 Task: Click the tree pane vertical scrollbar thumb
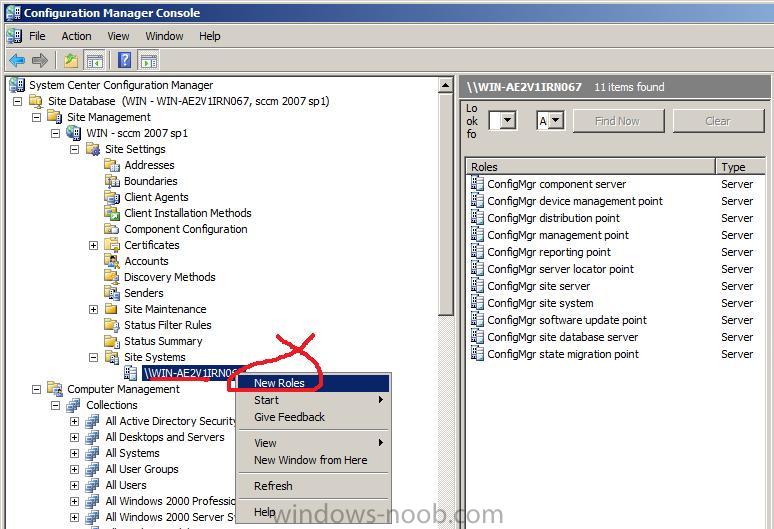445,204
